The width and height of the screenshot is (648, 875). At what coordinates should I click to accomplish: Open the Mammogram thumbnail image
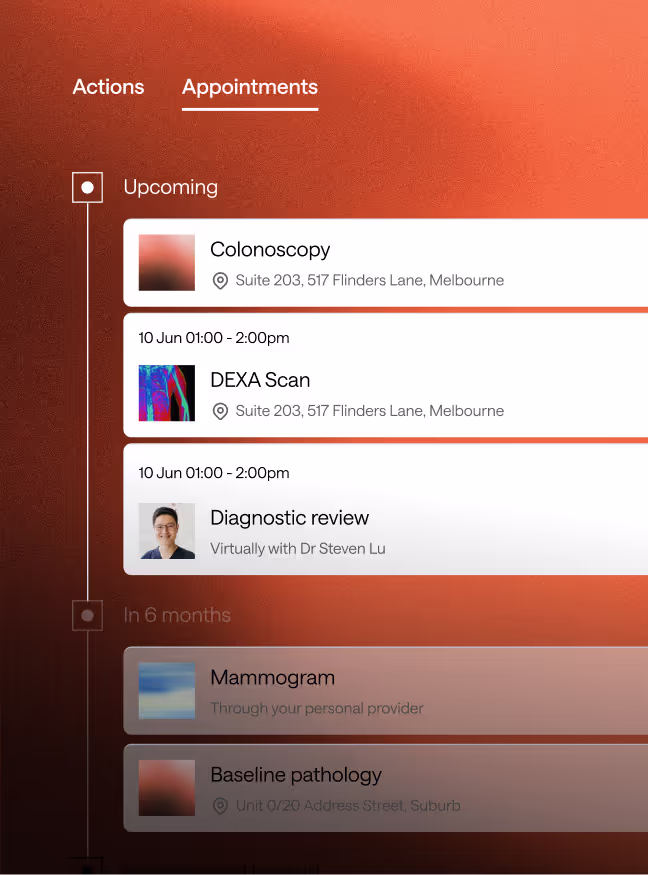coord(167,691)
